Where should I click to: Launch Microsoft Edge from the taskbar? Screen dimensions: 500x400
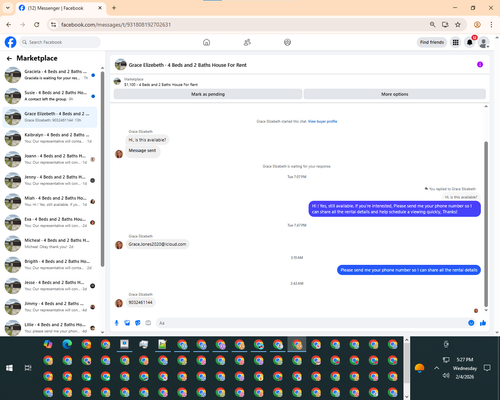pos(67,344)
